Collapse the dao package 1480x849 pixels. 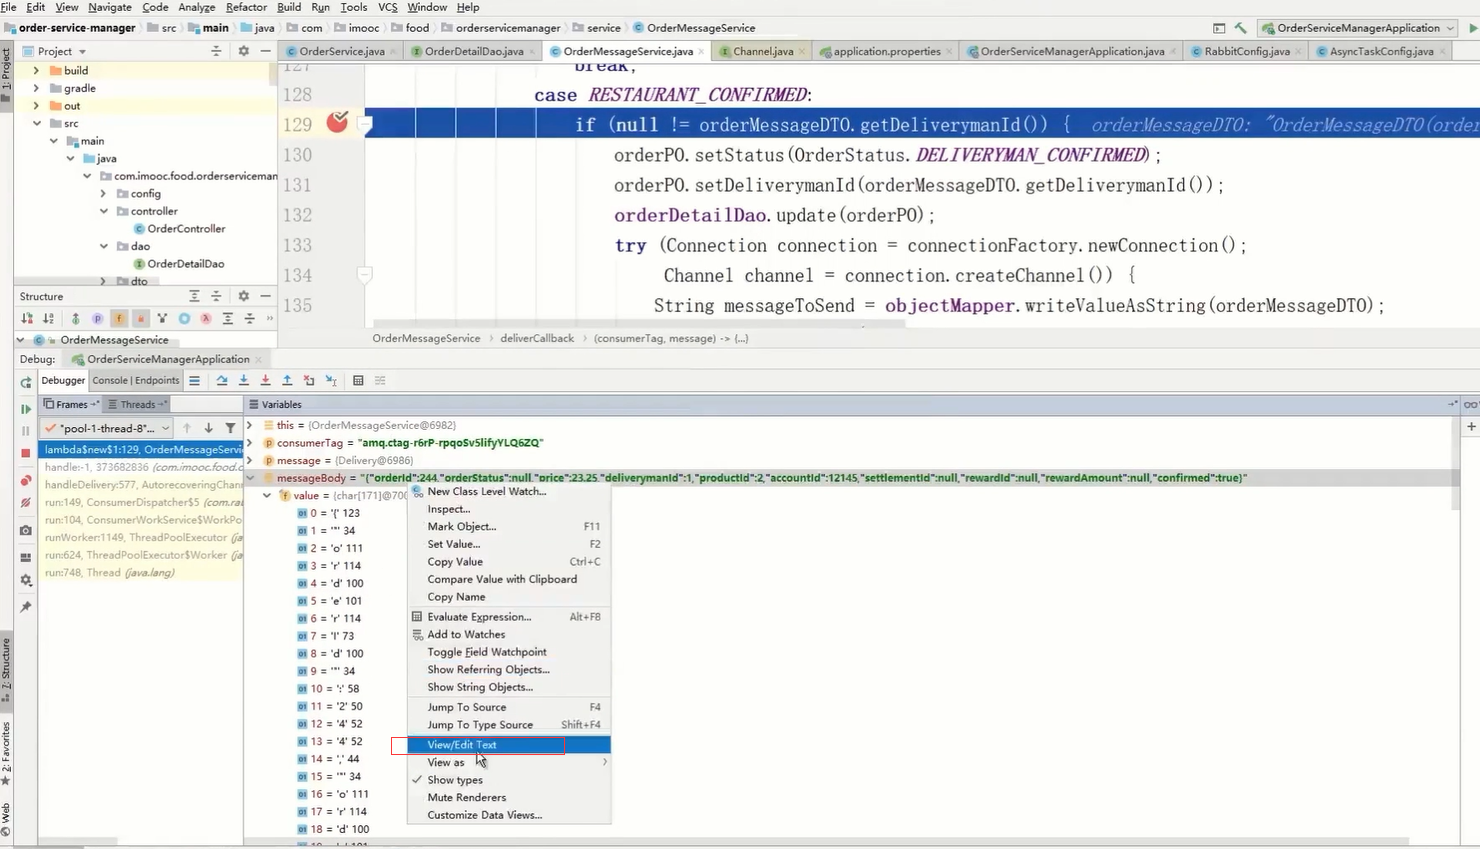(x=103, y=246)
